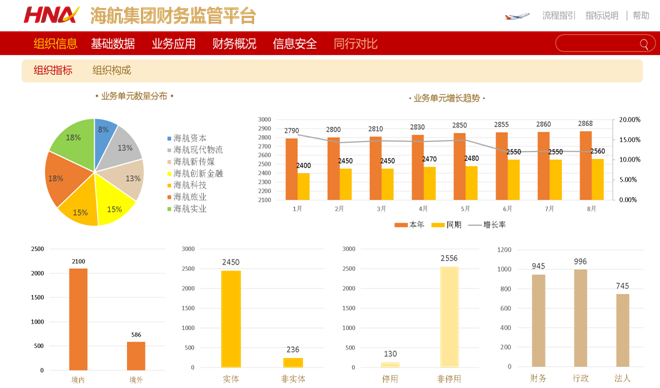Click inside the search input field

point(598,43)
